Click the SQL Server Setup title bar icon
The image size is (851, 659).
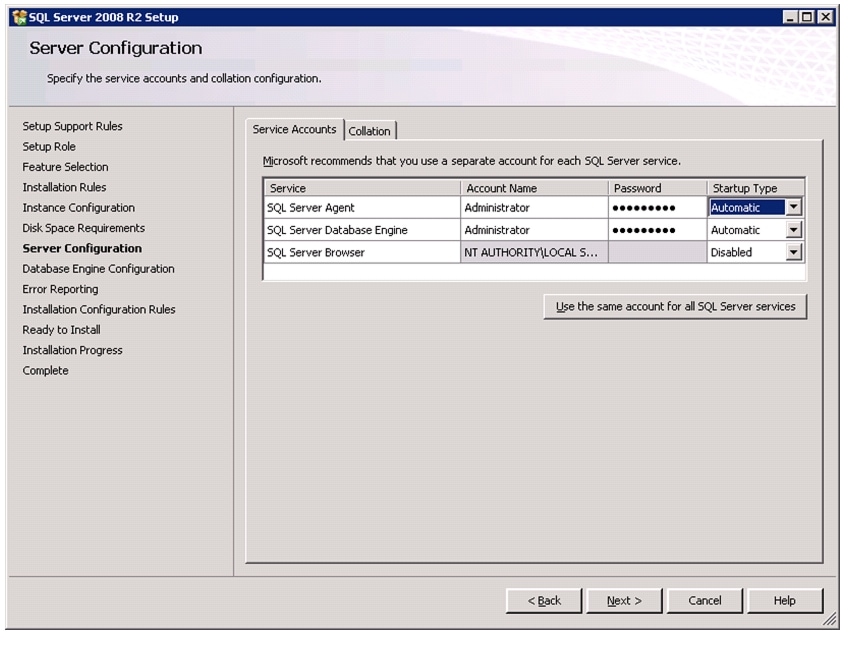click(x=17, y=17)
